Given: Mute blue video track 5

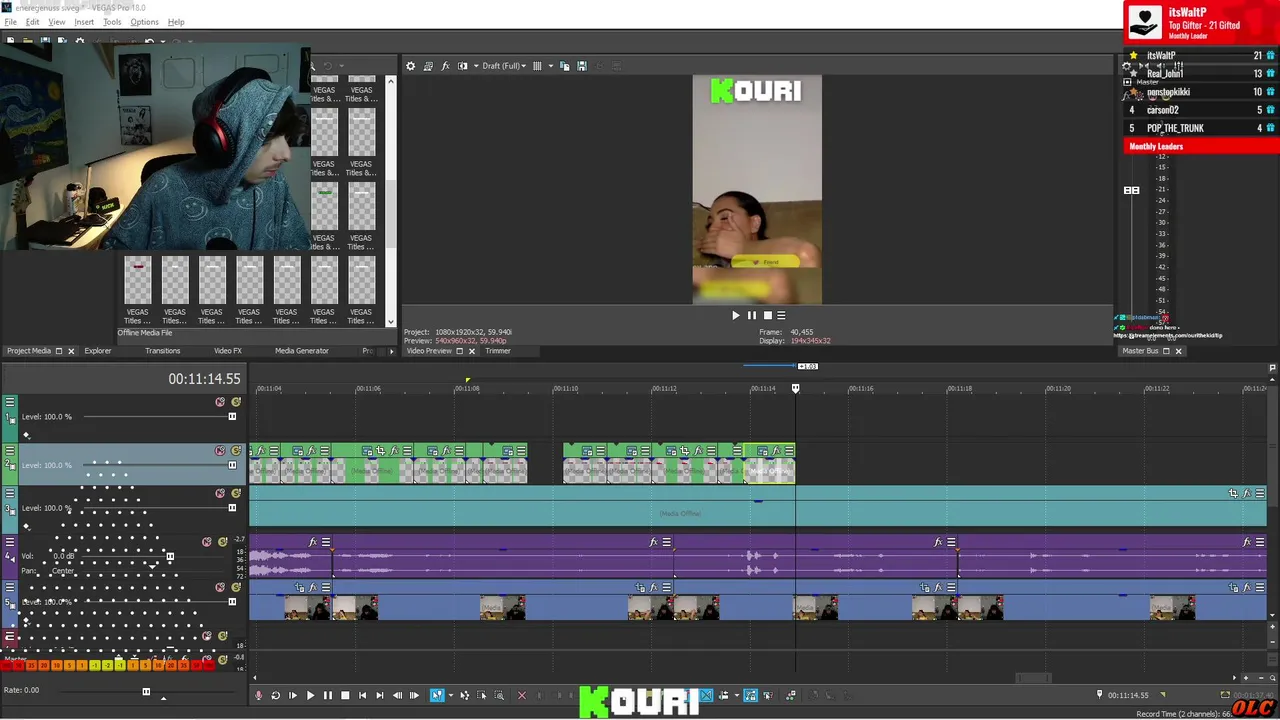Looking at the screenshot, I should click(220, 587).
